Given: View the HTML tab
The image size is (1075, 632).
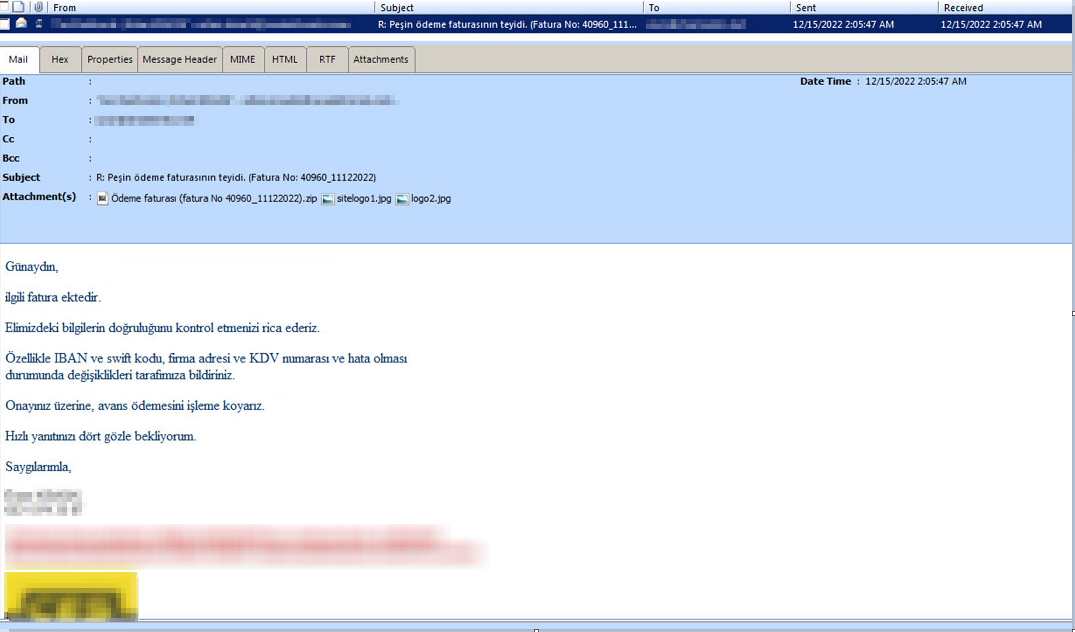Looking at the screenshot, I should (285, 60).
